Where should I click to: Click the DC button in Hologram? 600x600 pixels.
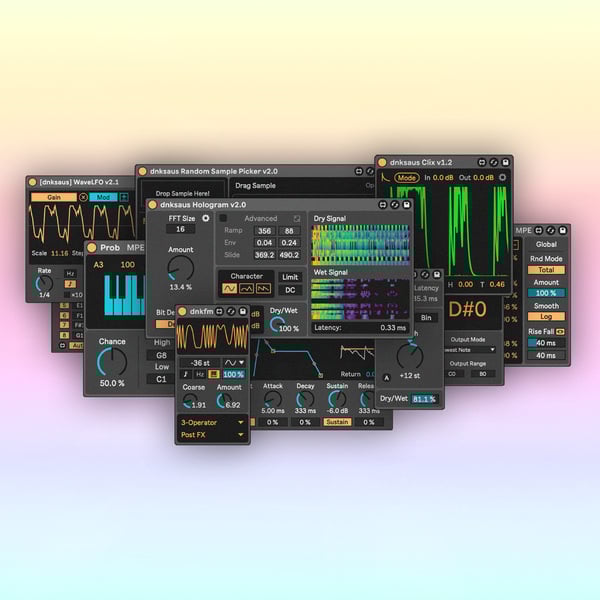[x=290, y=290]
